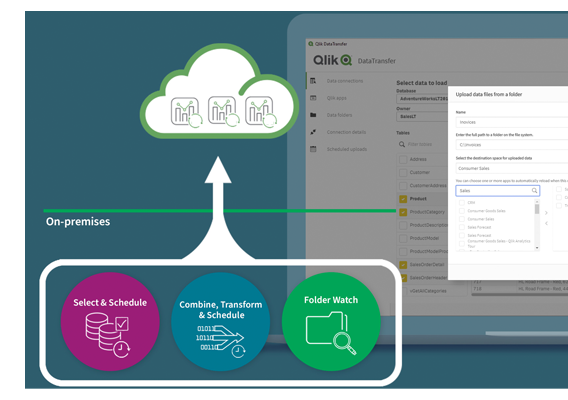Click the app list scrollbar down arrow
This screenshot has width=568, height=400.
click(537, 248)
